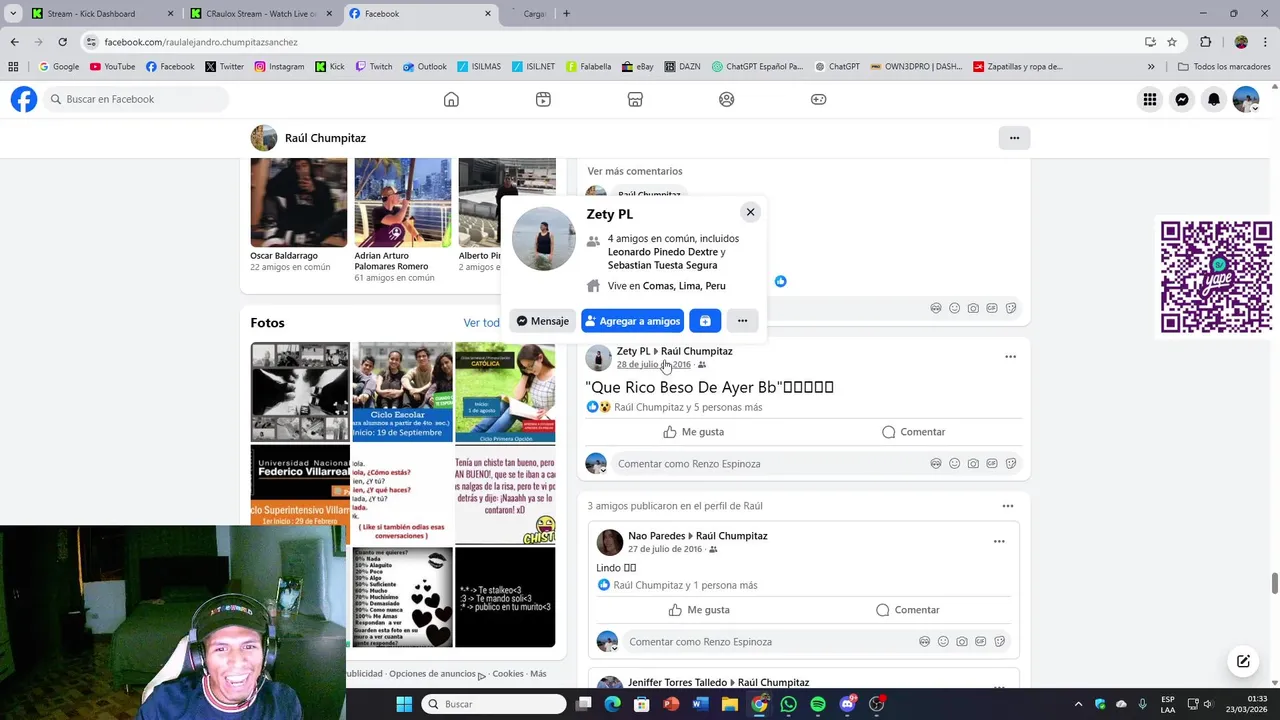Image resolution: width=1280 pixels, height=720 pixels.
Task: Click Ver todas link in Fotos section
Action: click(x=482, y=323)
